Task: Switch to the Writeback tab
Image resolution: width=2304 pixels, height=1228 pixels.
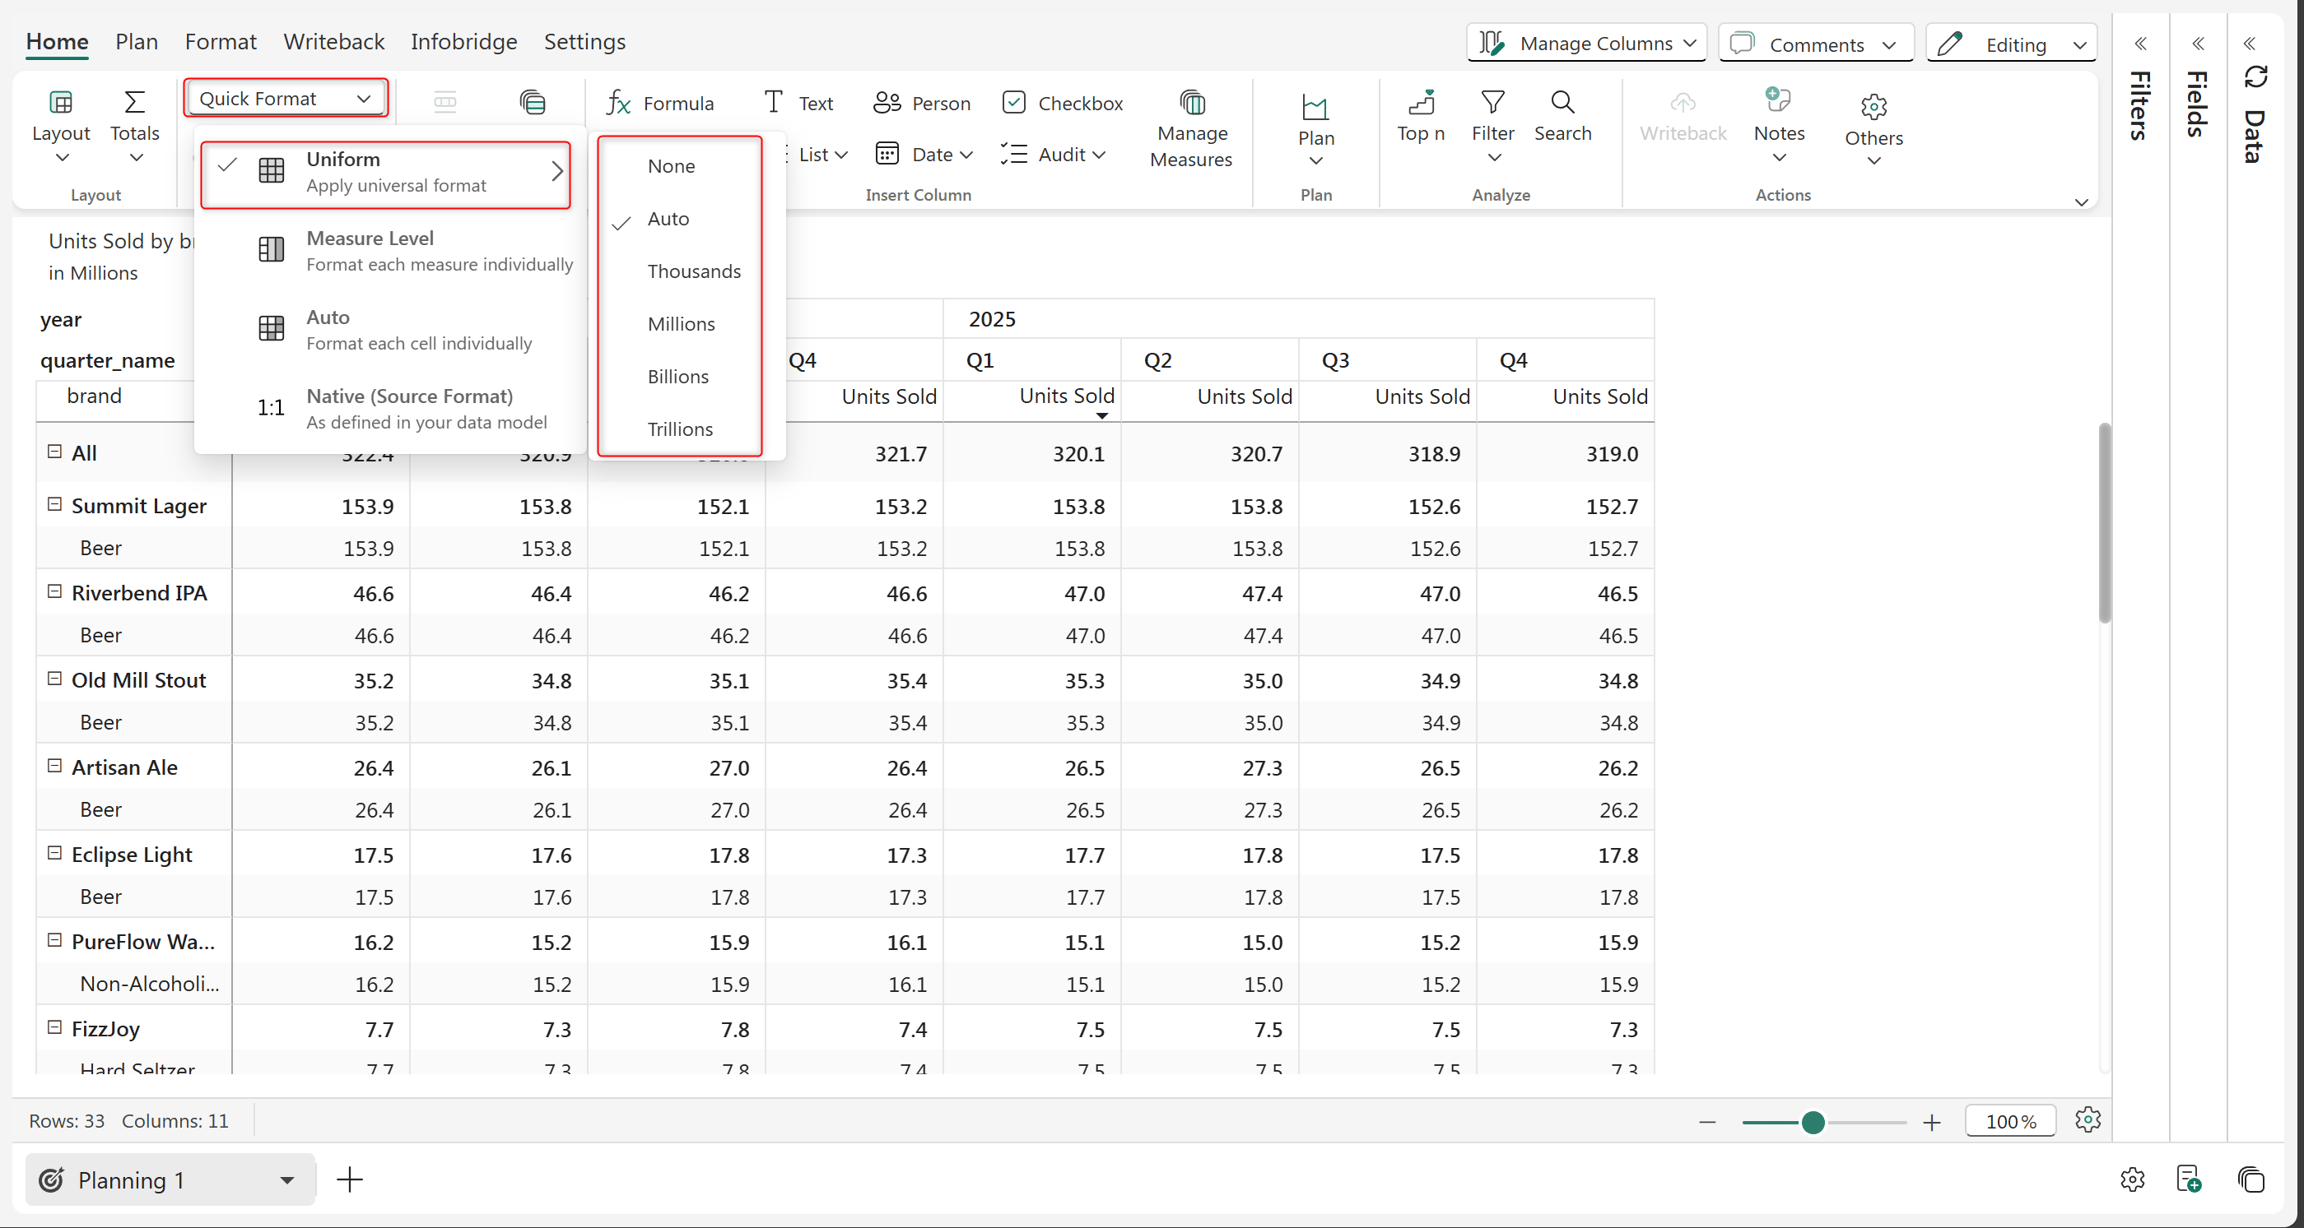Action: click(x=334, y=42)
